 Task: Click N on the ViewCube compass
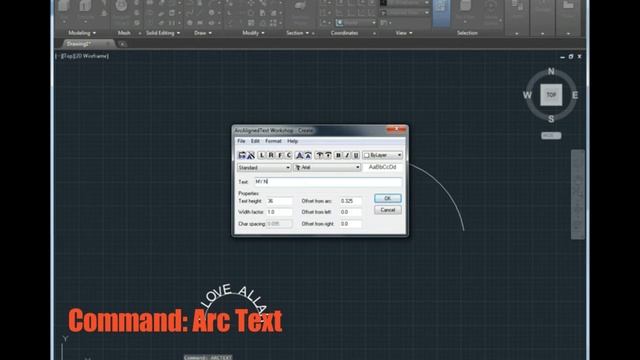tap(551, 71)
